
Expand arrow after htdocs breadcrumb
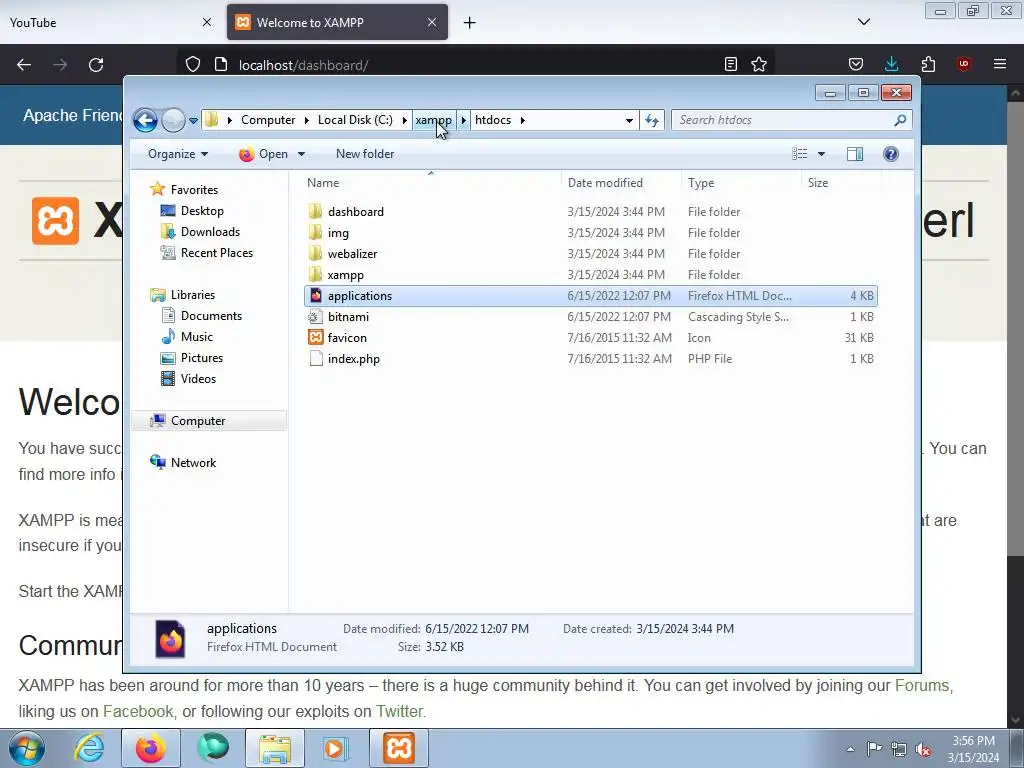522,120
